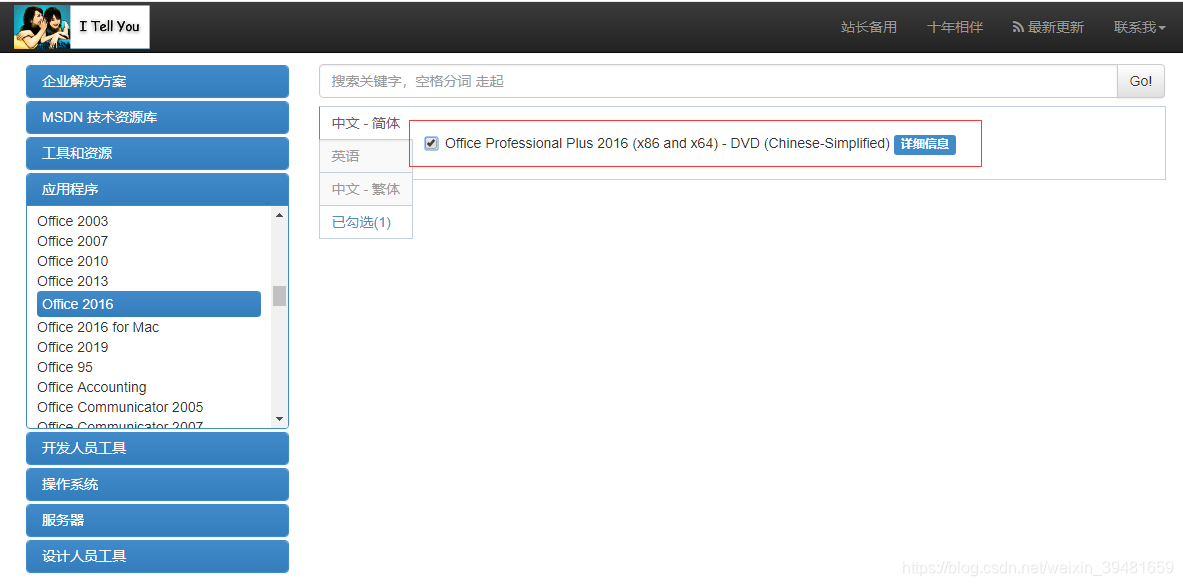Select Office 2010 in the list
This screenshot has height=586, width=1183.
(72, 261)
